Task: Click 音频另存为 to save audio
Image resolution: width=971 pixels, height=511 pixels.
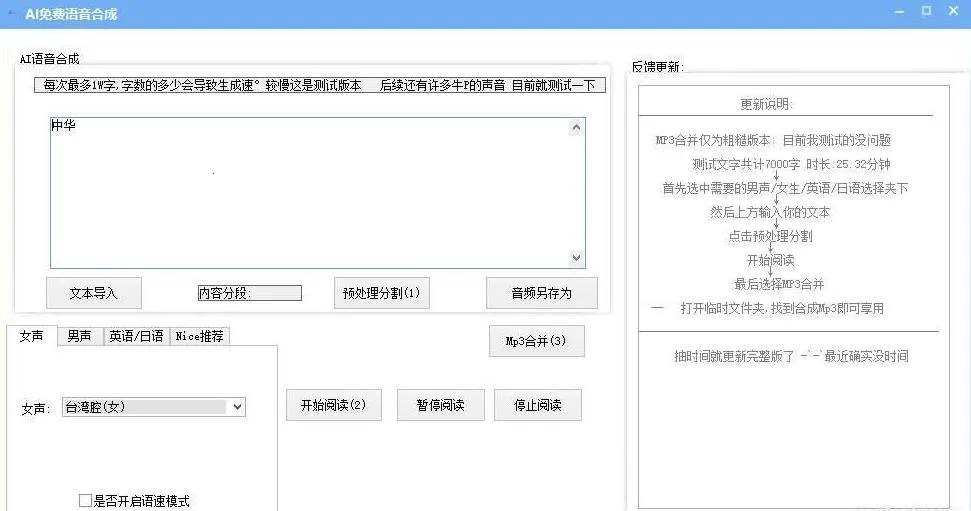Action: 541,293
